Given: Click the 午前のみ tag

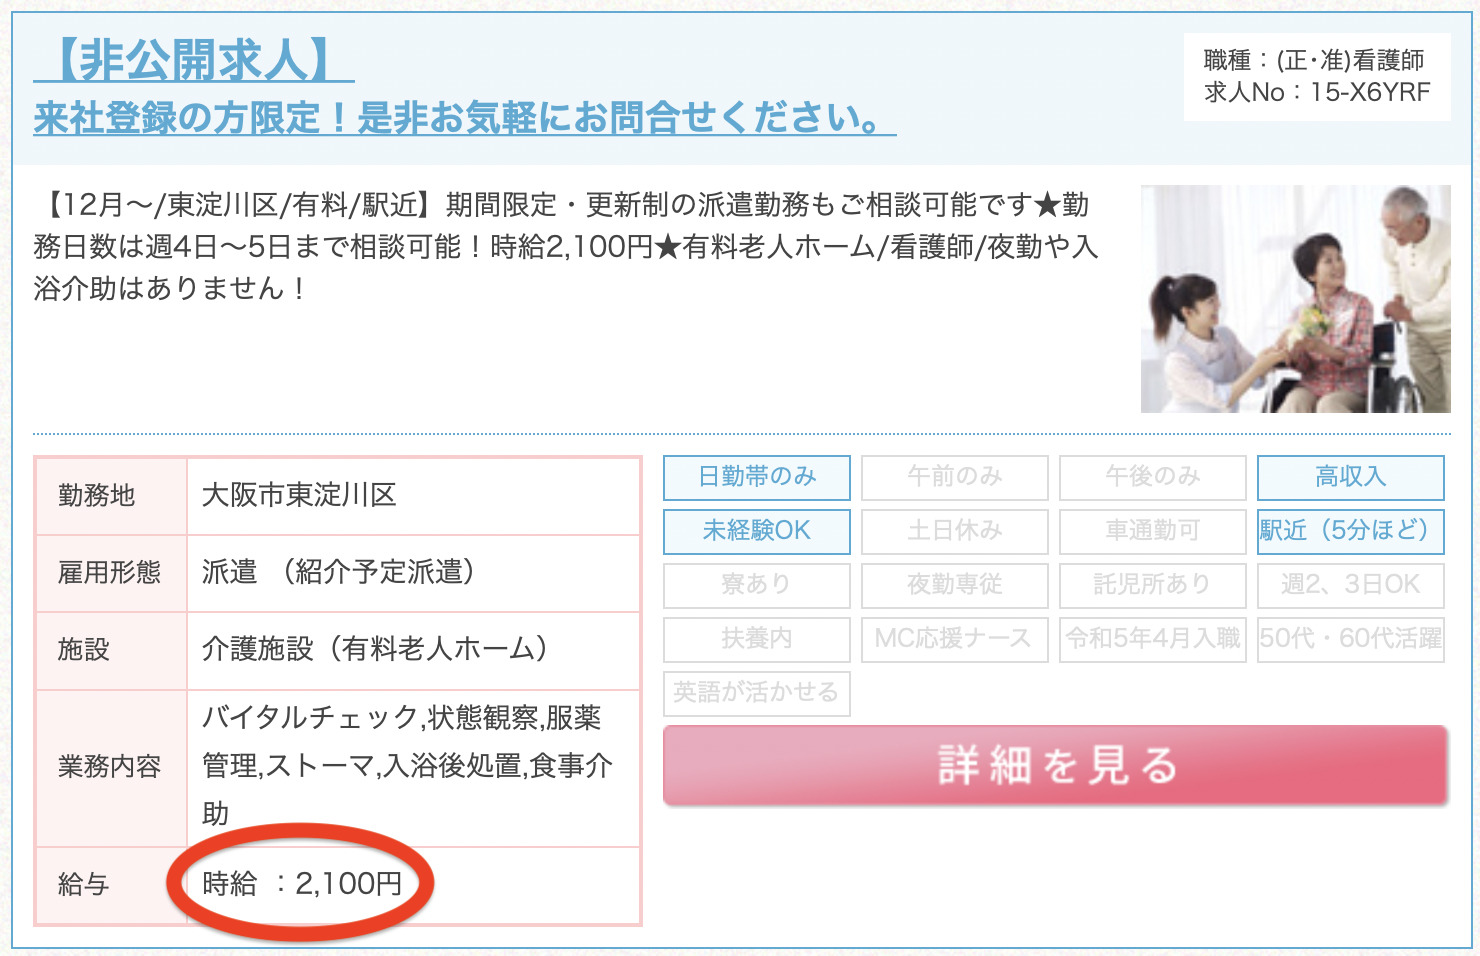Looking at the screenshot, I should tap(955, 477).
